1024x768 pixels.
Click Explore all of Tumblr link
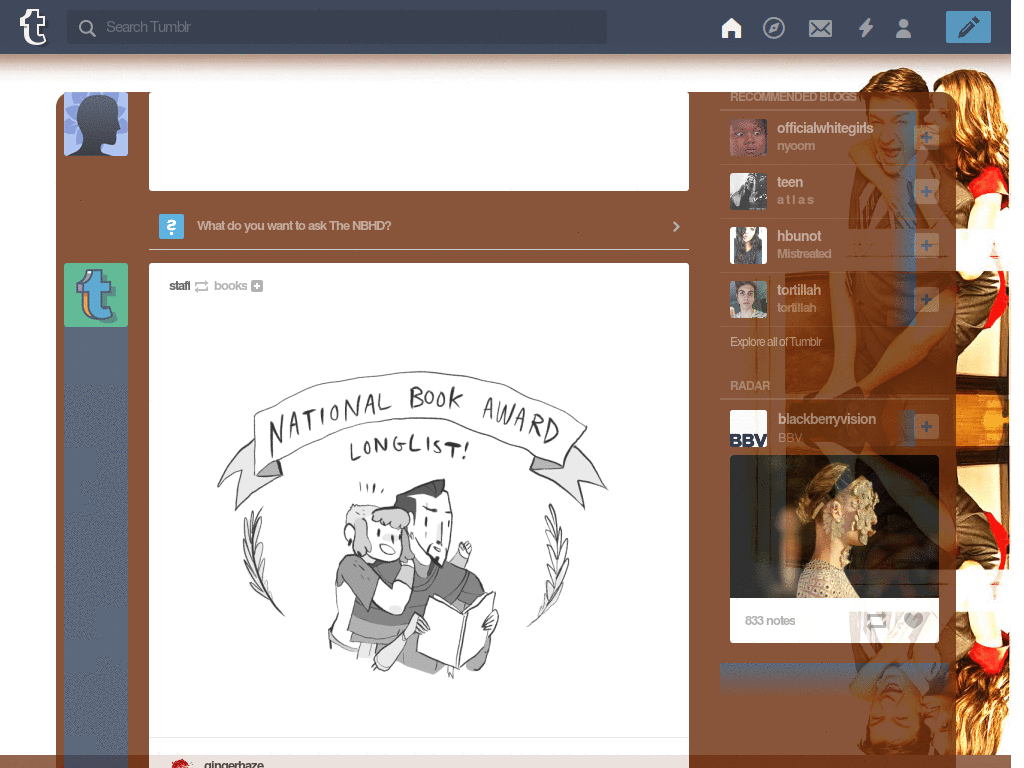click(776, 342)
